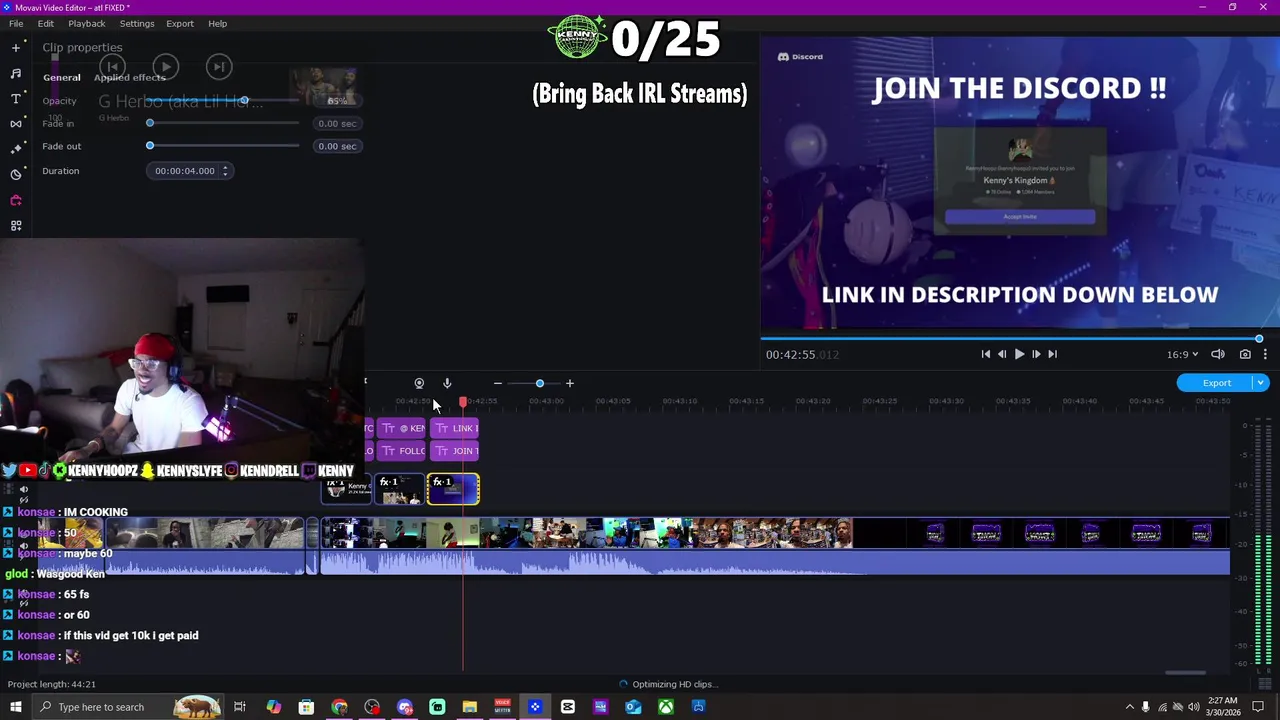Click the Fade in slider handle

[150, 123]
